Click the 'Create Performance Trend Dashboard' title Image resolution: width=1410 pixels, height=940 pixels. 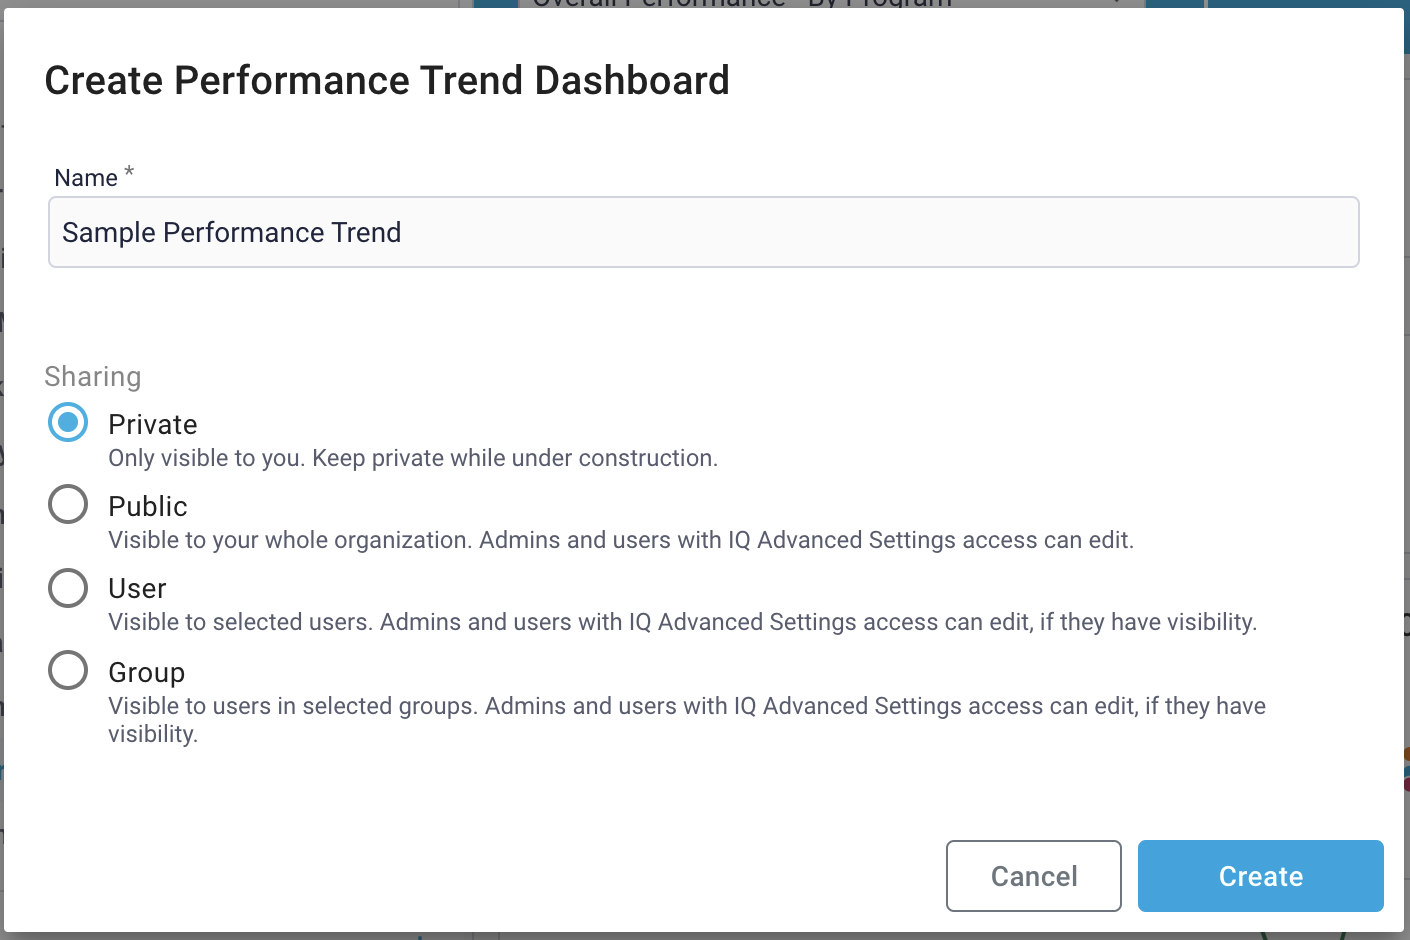pyautogui.click(x=387, y=81)
